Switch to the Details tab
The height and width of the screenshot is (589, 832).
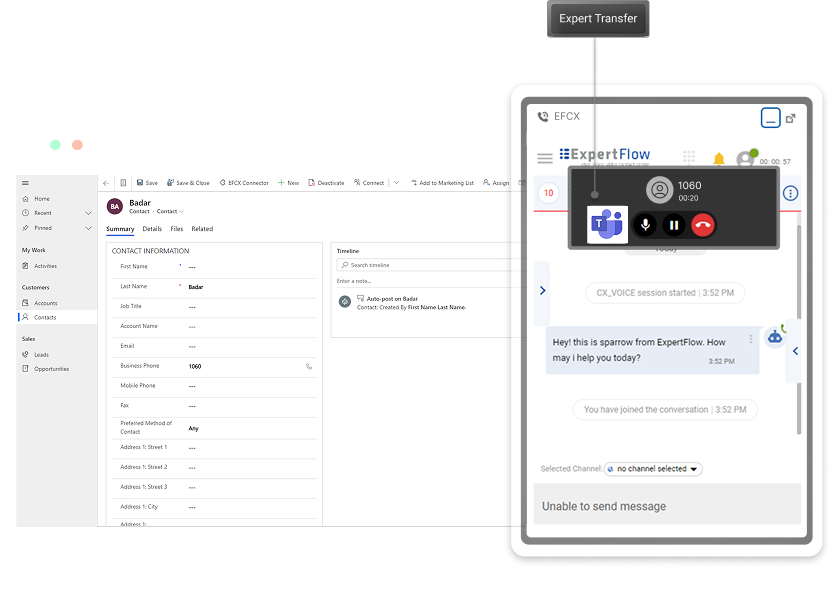pos(152,229)
